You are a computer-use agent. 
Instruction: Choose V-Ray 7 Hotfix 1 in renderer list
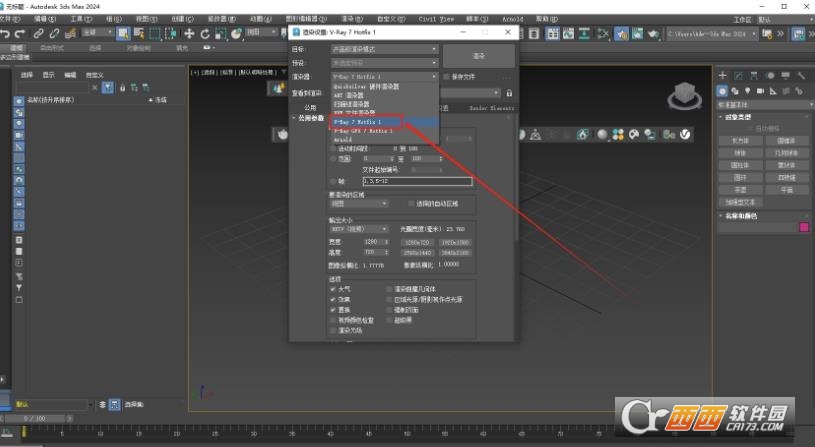[384, 122]
